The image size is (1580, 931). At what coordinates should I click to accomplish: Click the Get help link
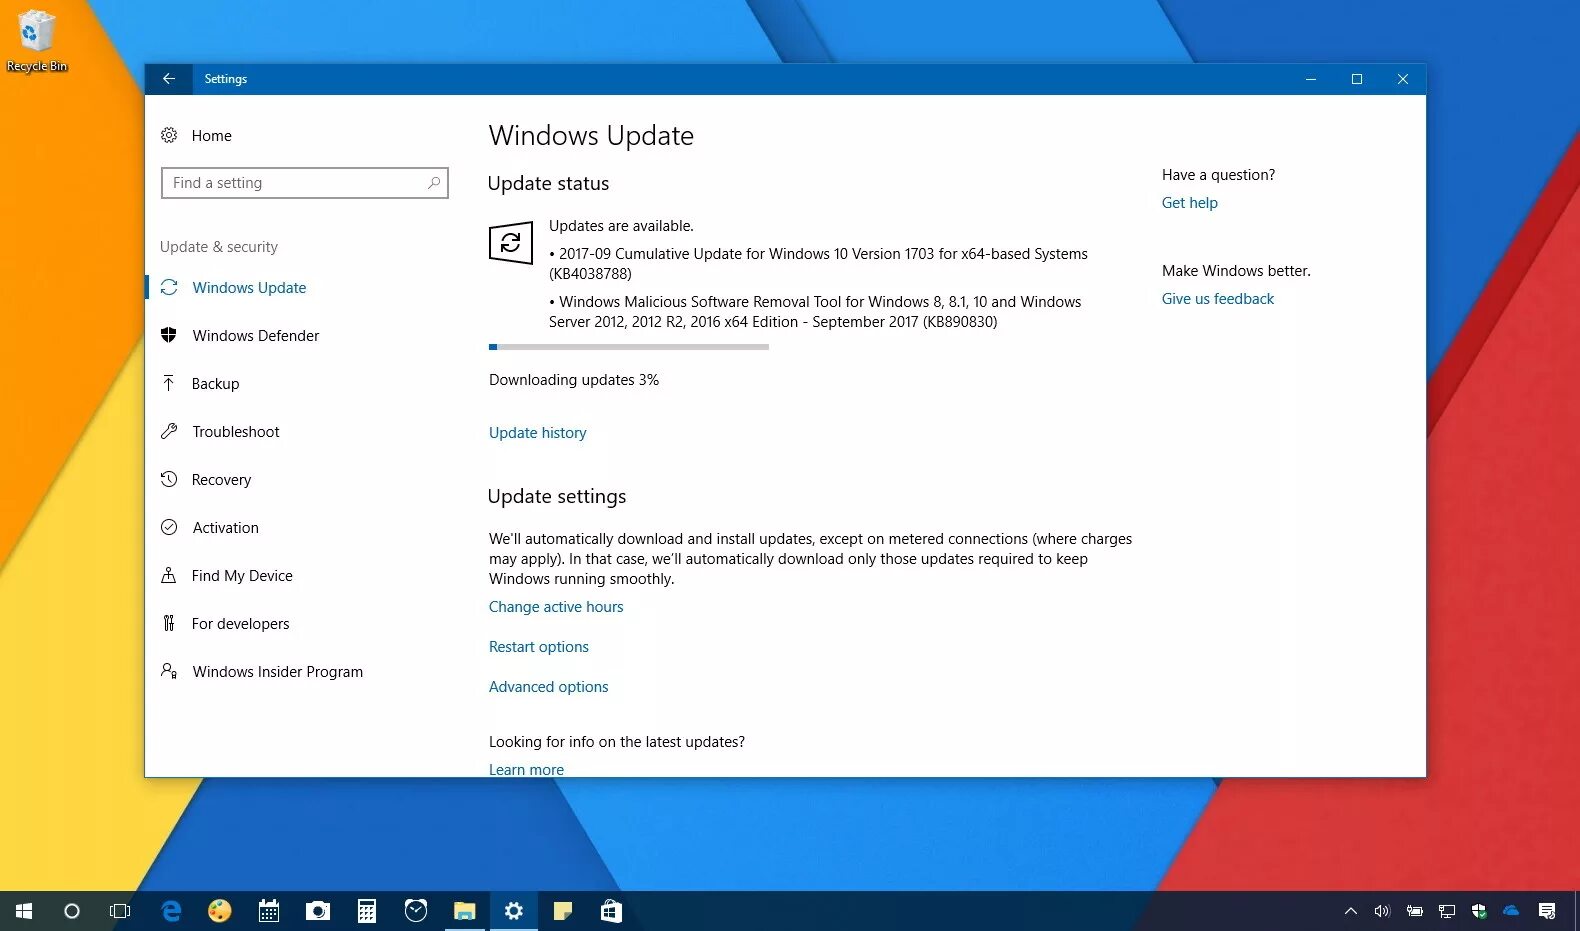pos(1189,203)
